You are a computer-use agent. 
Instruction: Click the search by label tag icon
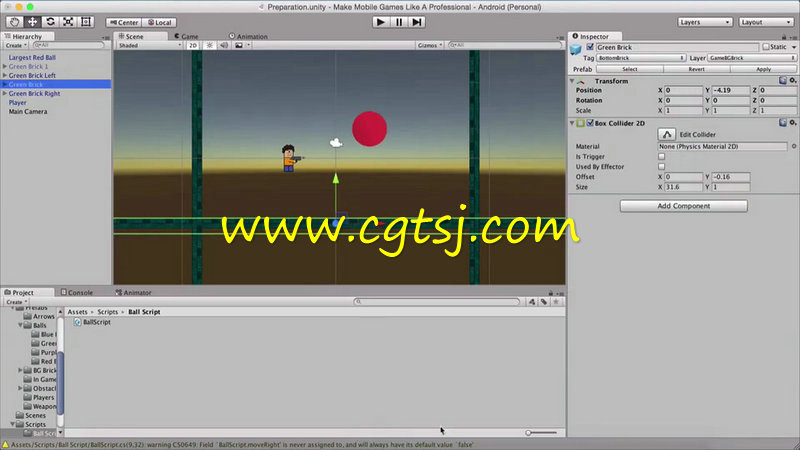click(x=544, y=302)
